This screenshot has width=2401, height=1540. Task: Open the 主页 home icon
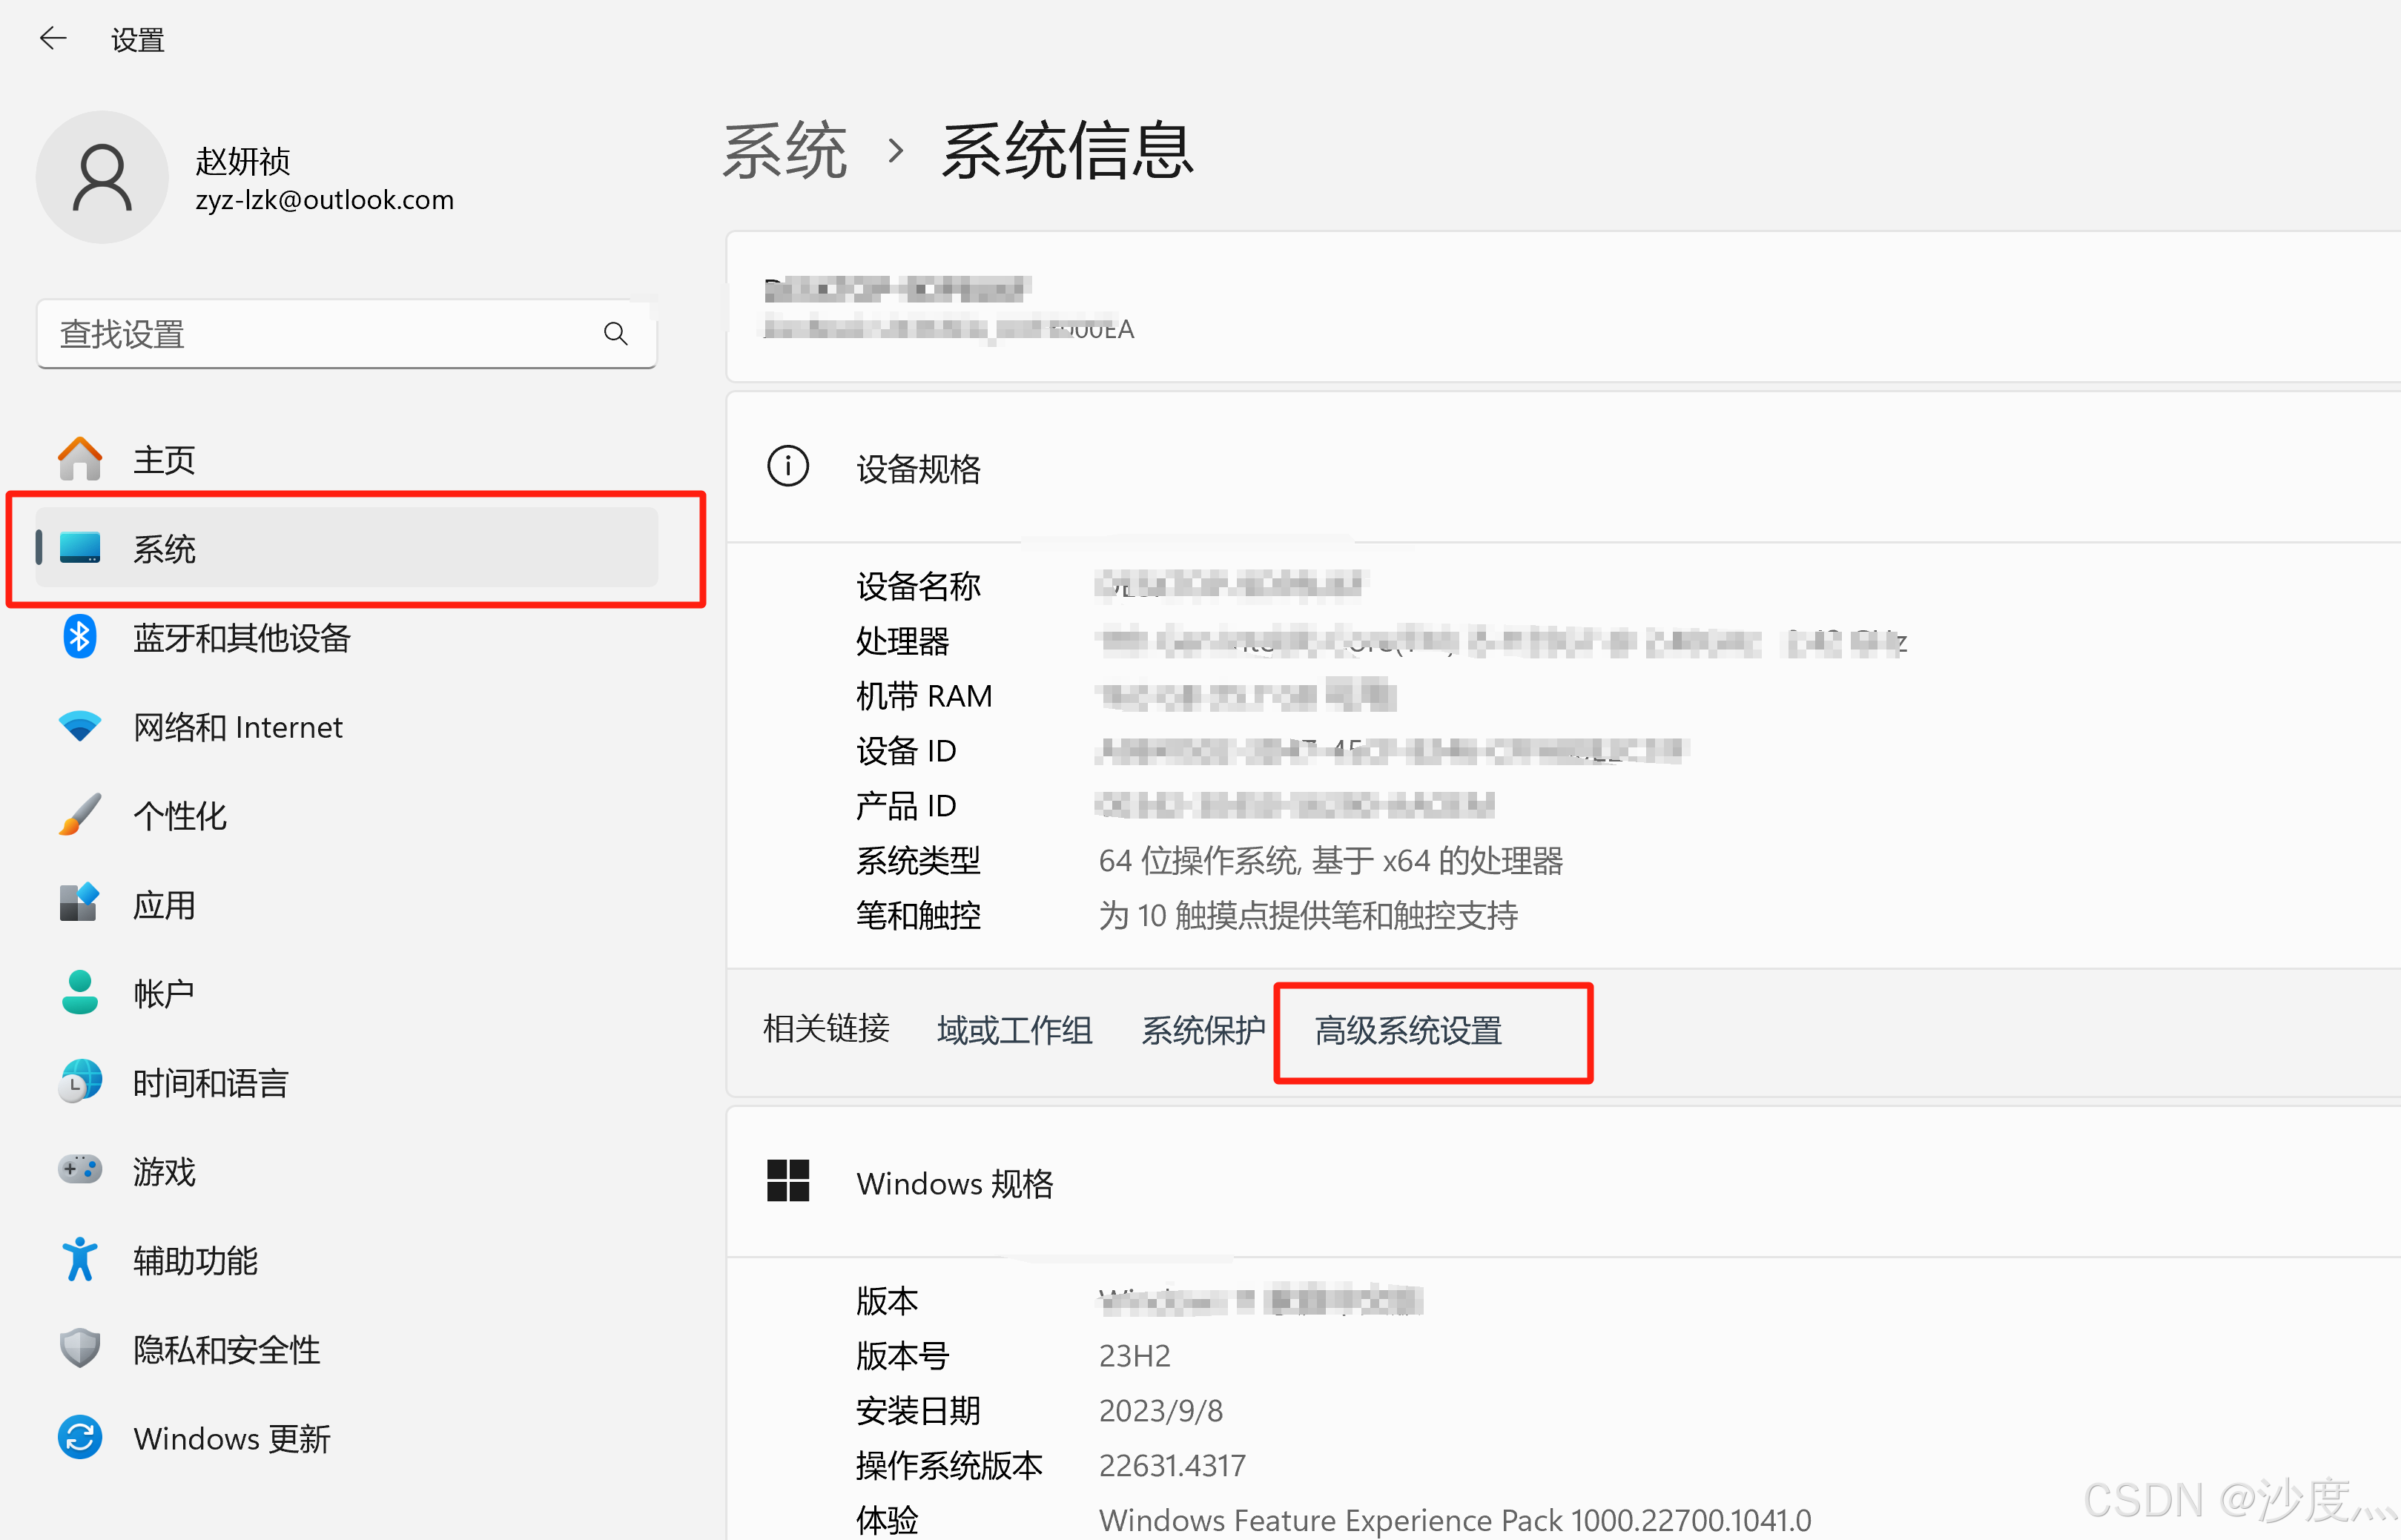pyautogui.click(x=80, y=460)
